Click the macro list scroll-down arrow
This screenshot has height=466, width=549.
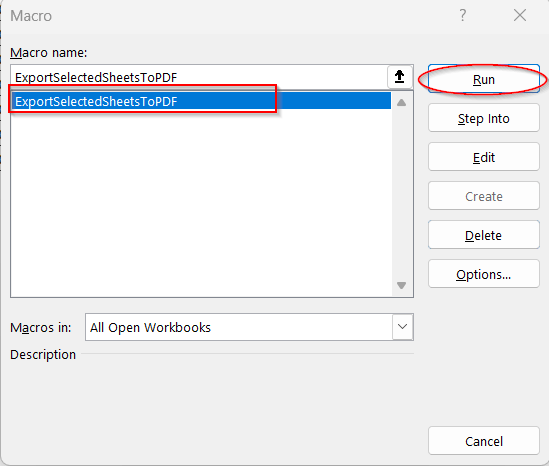click(x=402, y=285)
